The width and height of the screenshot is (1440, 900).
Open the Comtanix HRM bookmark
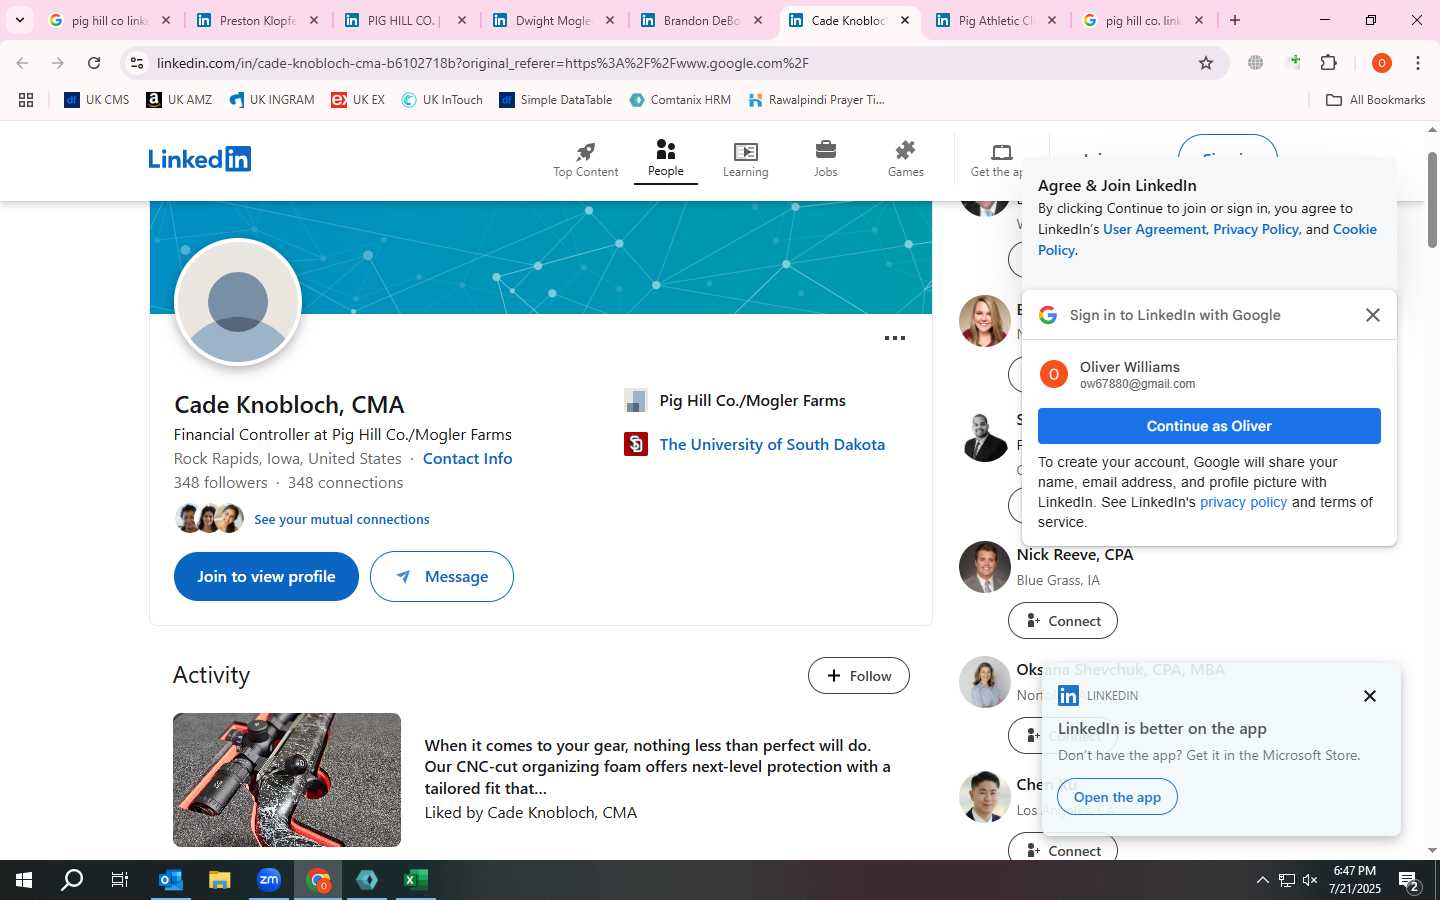click(680, 100)
